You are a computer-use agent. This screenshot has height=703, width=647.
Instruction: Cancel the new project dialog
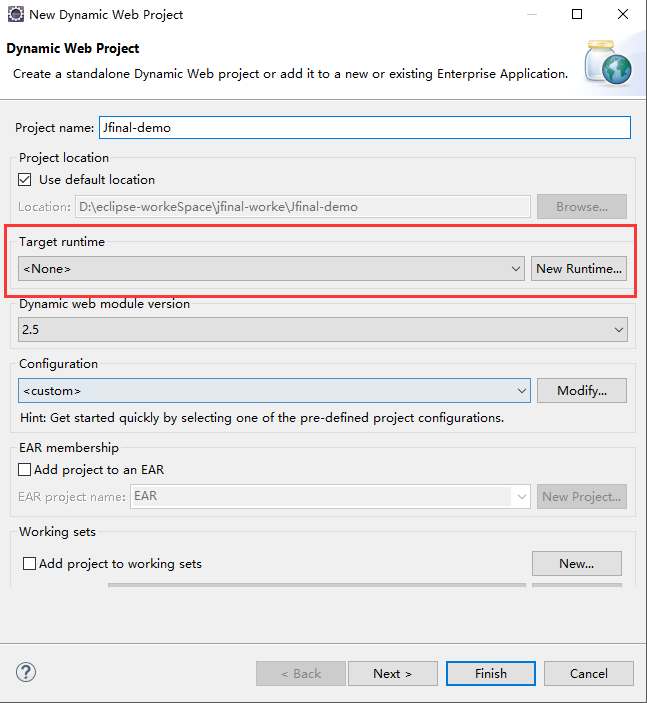tap(589, 673)
